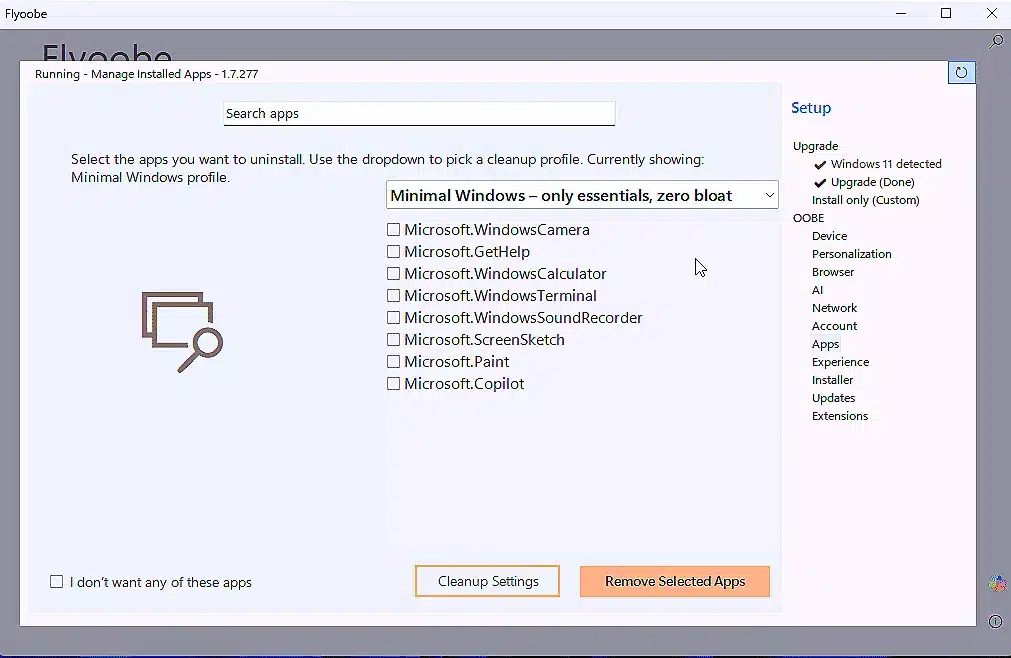Image resolution: width=1011 pixels, height=658 pixels.
Task: Go to the Updates section
Action: (833, 397)
